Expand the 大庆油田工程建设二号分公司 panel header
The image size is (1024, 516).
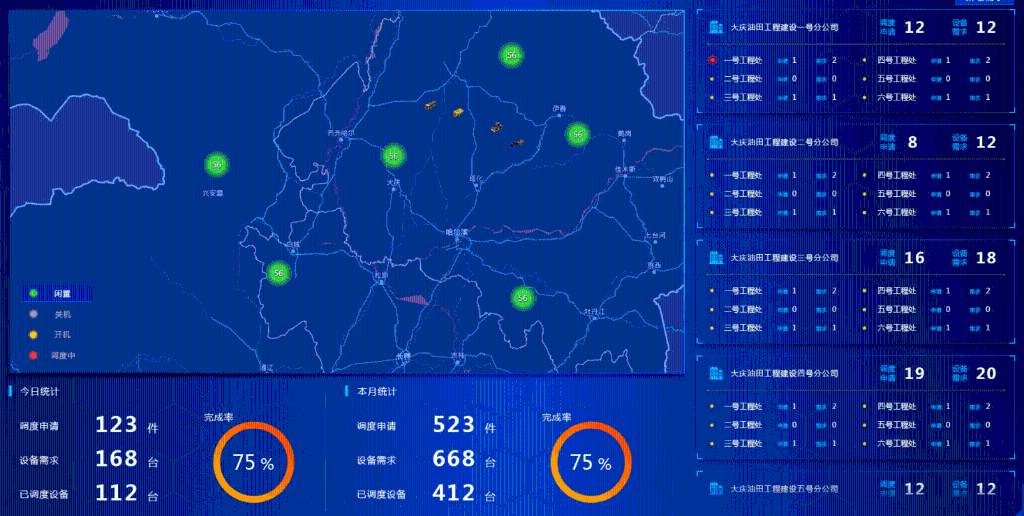[x=783, y=143]
